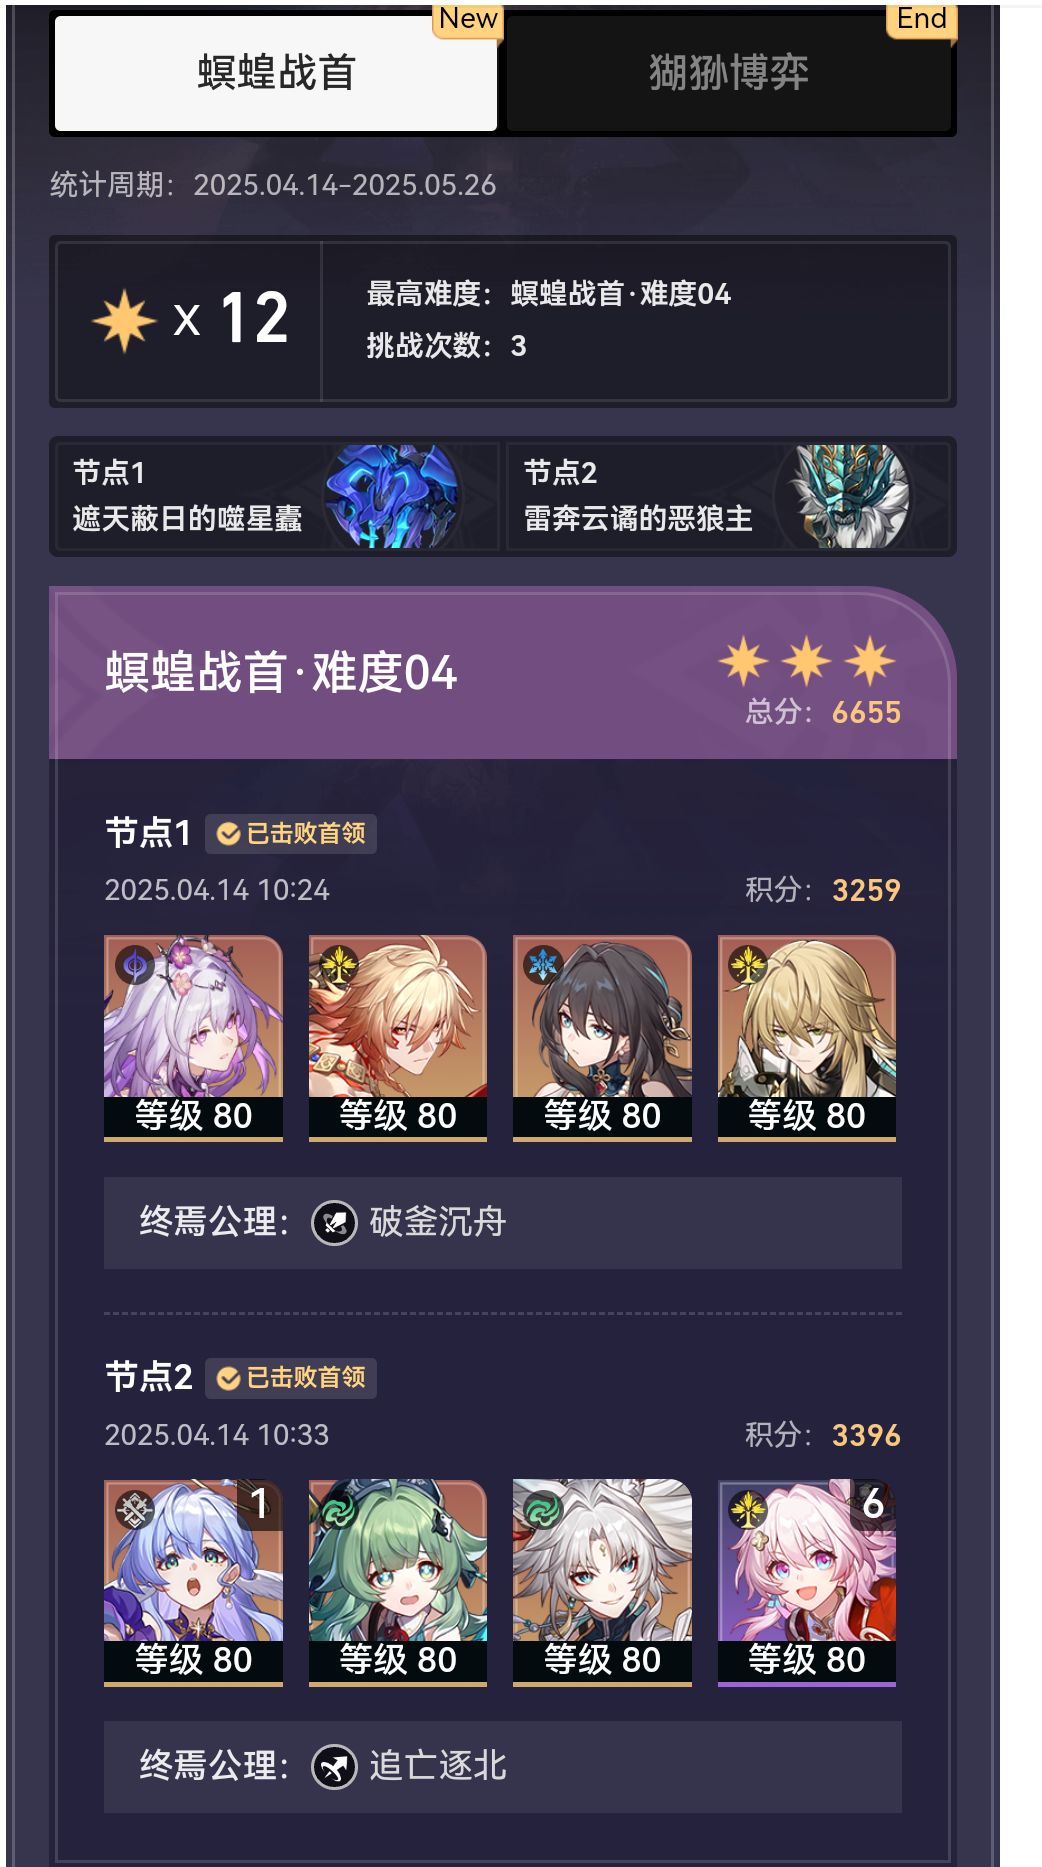Click the large star icon beside x 12
This screenshot has height=1867, width=1042.
tap(124, 321)
